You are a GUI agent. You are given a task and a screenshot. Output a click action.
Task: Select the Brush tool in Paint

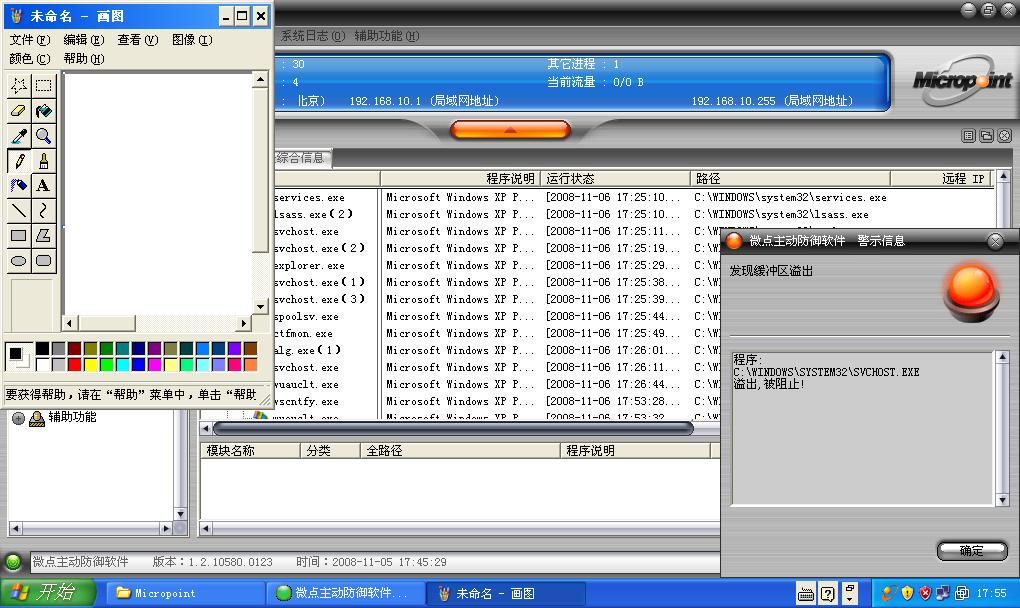44,161
